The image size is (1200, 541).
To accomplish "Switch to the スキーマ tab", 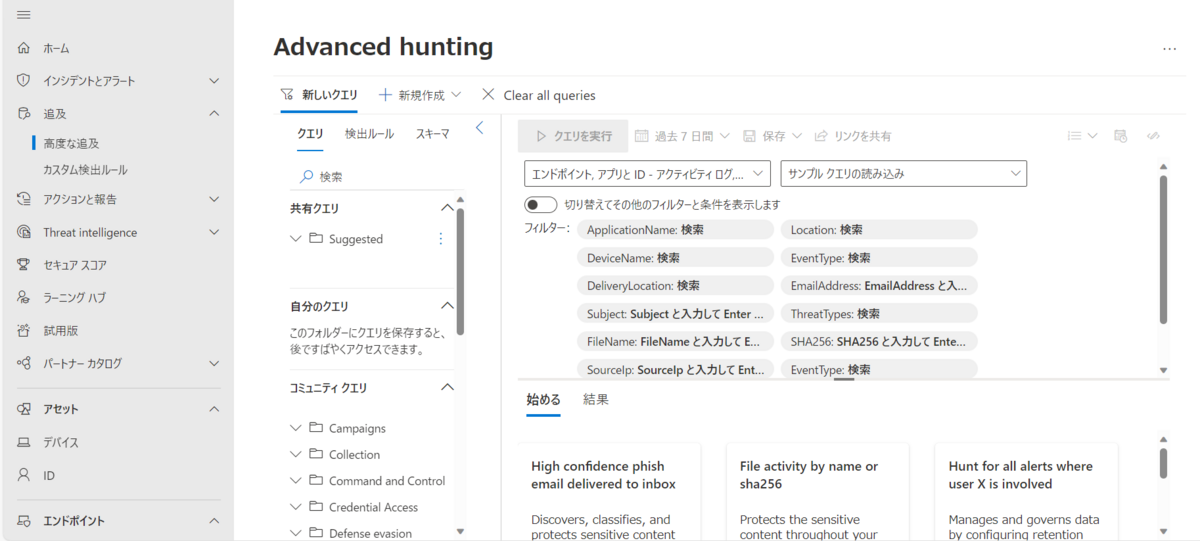I will click(x=432, y=134).
